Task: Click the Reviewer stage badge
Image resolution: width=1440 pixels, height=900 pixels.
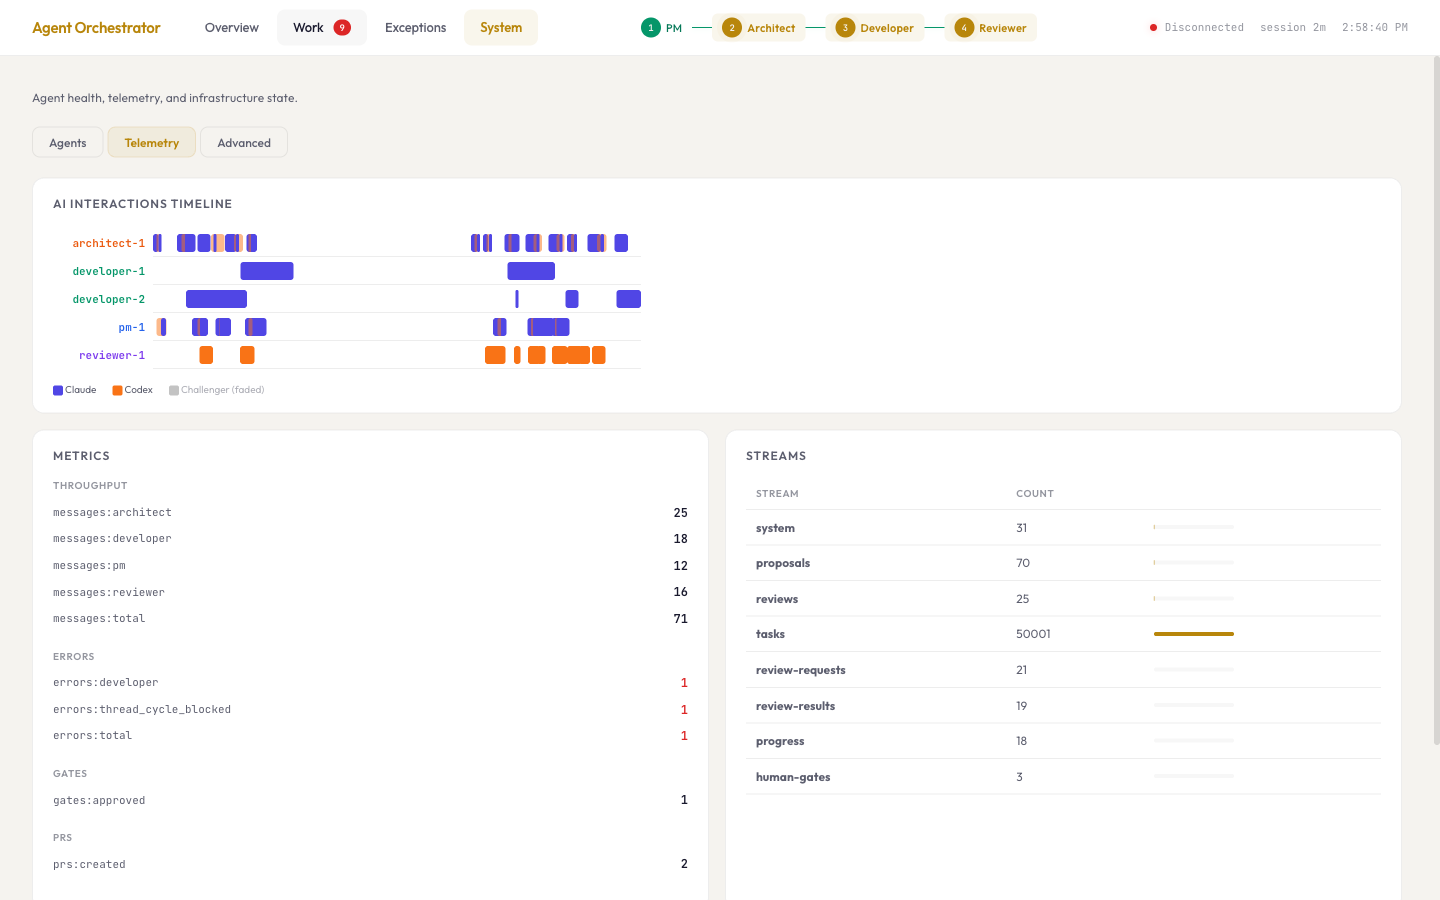Action: (x=990, y=27)
